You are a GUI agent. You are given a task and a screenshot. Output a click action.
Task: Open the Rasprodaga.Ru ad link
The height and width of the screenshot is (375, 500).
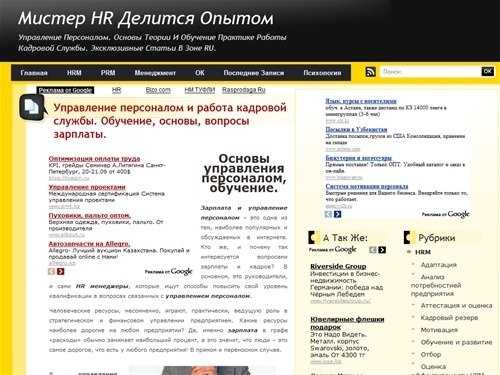244,90
